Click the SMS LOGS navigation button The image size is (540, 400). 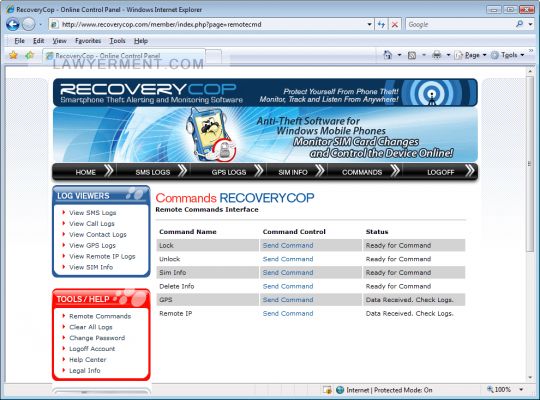(x=153, y=172)
